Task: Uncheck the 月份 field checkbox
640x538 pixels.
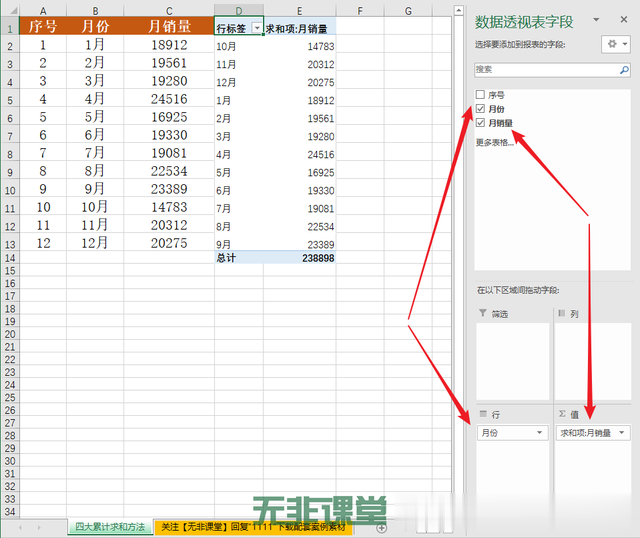Action: coord(480,109)
